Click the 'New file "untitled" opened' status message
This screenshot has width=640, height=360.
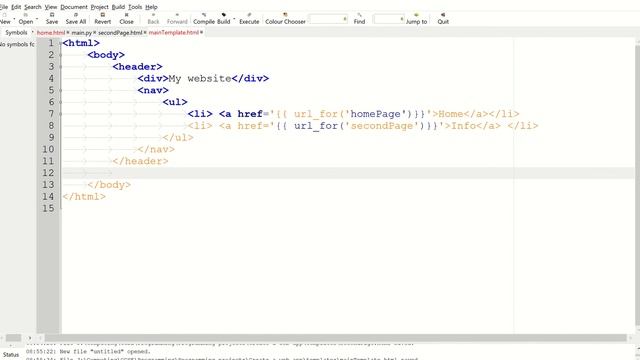105,351
